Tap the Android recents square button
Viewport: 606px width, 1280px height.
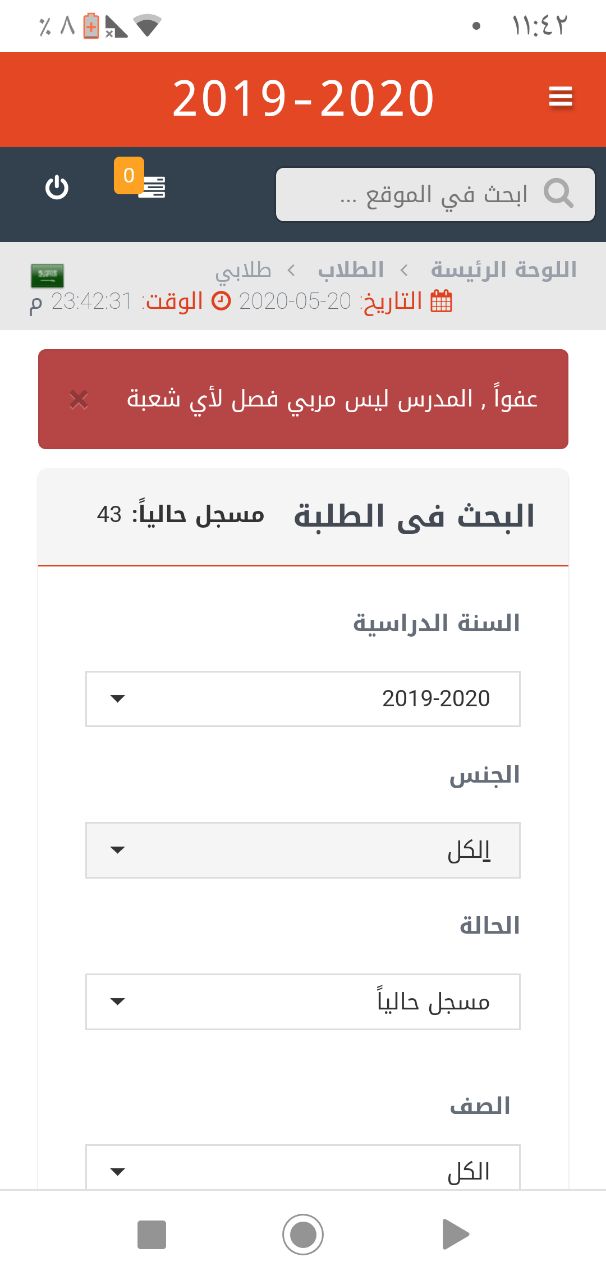click(151, 1235)
